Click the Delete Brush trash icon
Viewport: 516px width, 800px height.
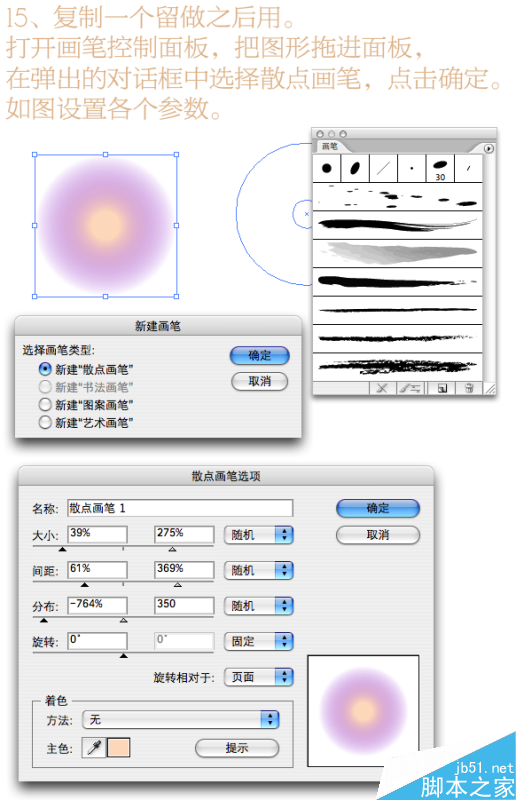coord(469,389)
